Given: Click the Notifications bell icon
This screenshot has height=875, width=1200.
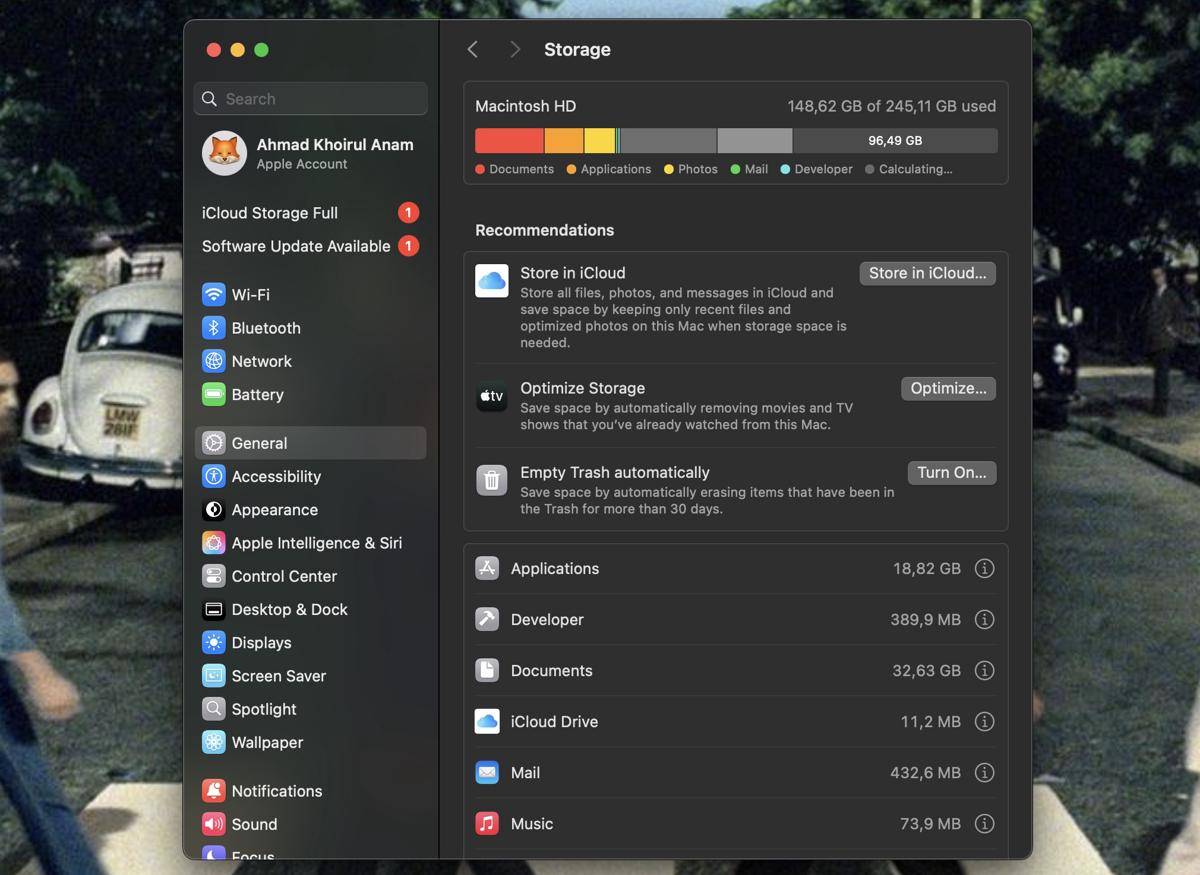Looking at the screenshot, I should click(213, 791).
